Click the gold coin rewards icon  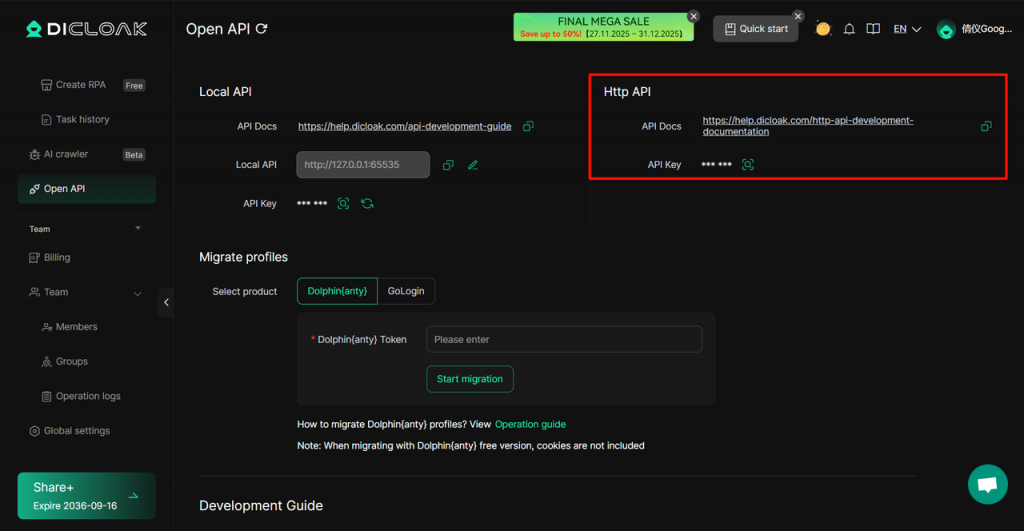[823, 29]
